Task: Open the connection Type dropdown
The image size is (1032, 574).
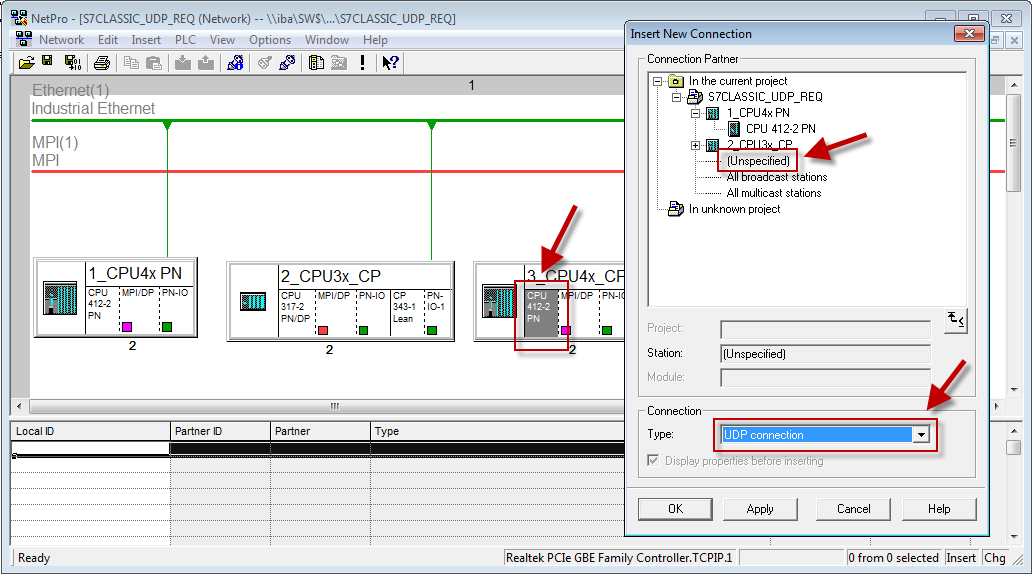Action: (x=921, y=435)
